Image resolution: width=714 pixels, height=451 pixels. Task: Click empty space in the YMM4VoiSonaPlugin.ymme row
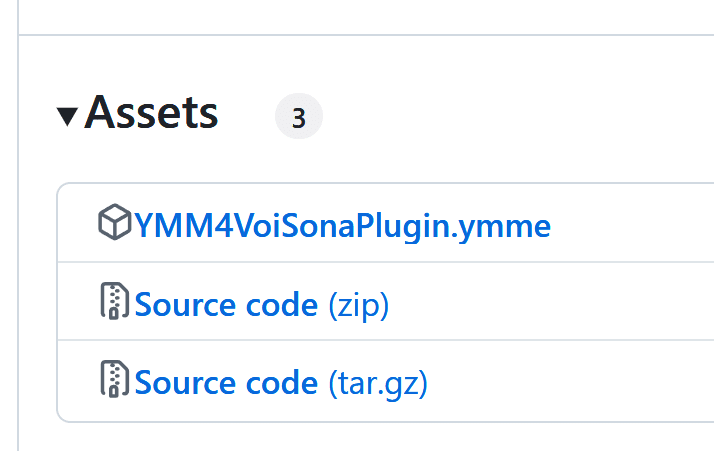tap(630, 225)
